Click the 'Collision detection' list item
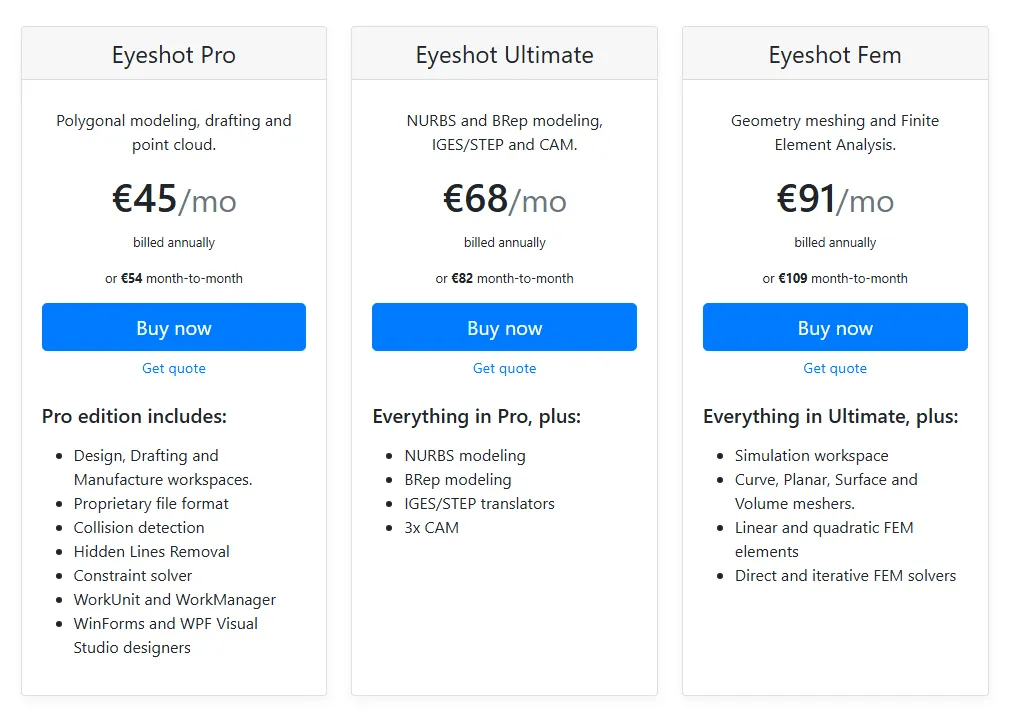The width and height of the screenshot is (1011, 726). coord(139,527)
